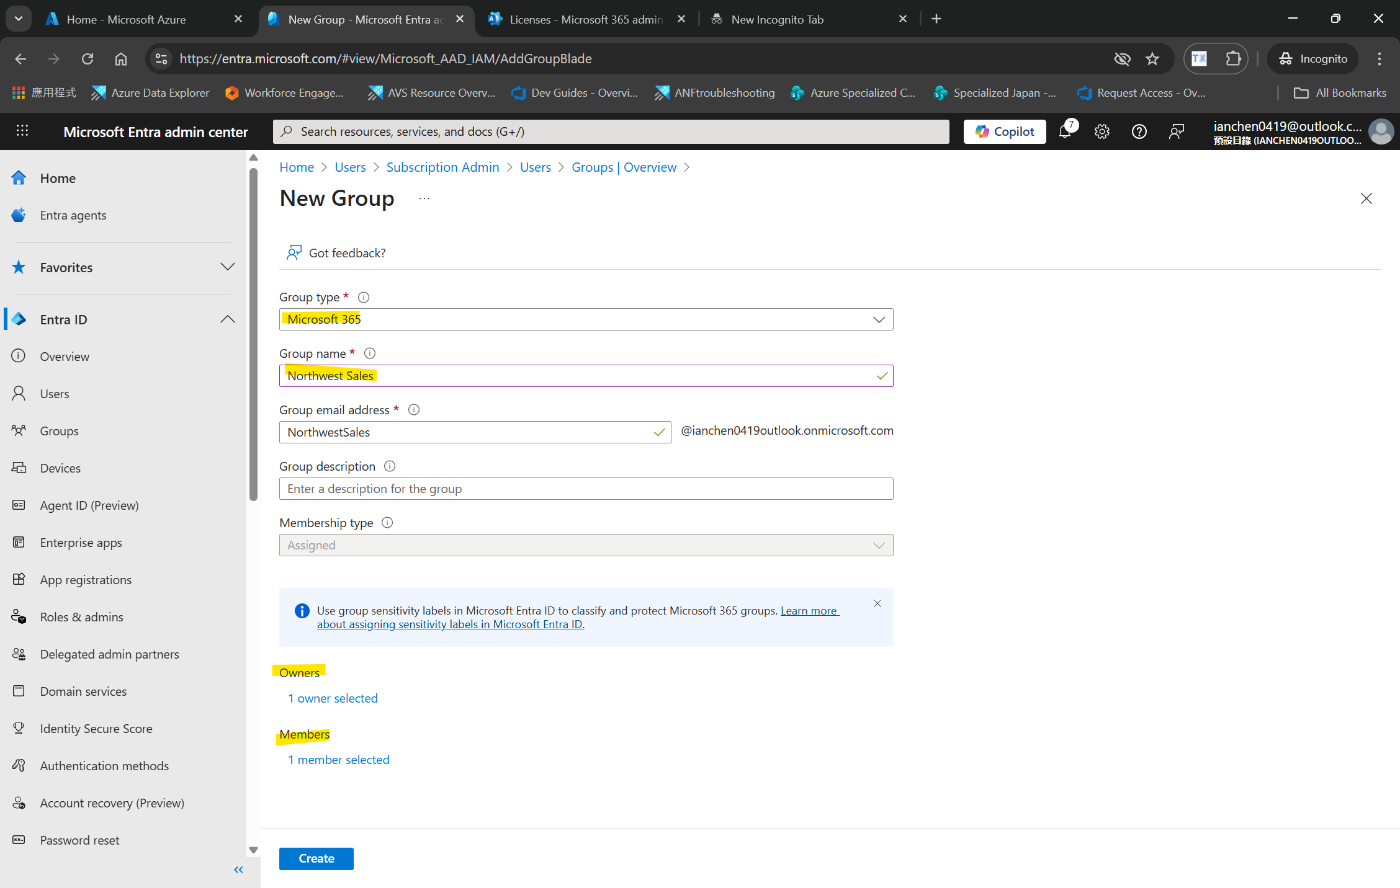1400x888 pixels.
Task: Click the Group email address info icon
Action: pos(414,409)
